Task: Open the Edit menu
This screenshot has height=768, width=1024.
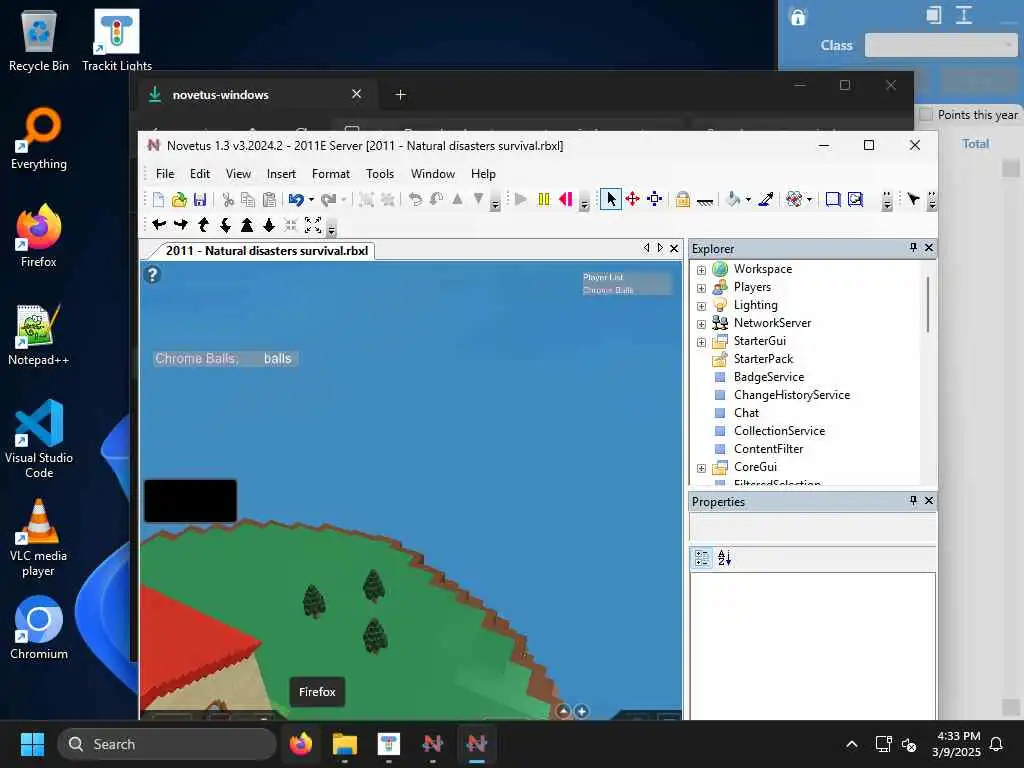Action: (200, 174)
